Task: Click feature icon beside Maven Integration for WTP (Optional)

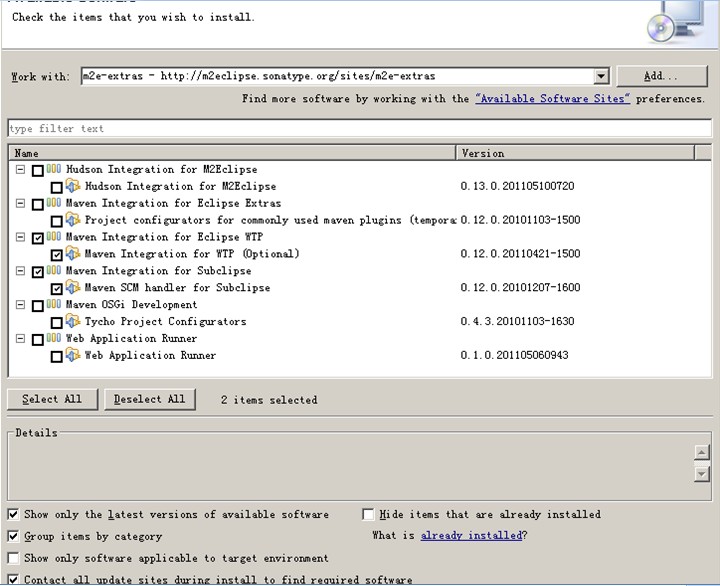Action: coord(73,254)
